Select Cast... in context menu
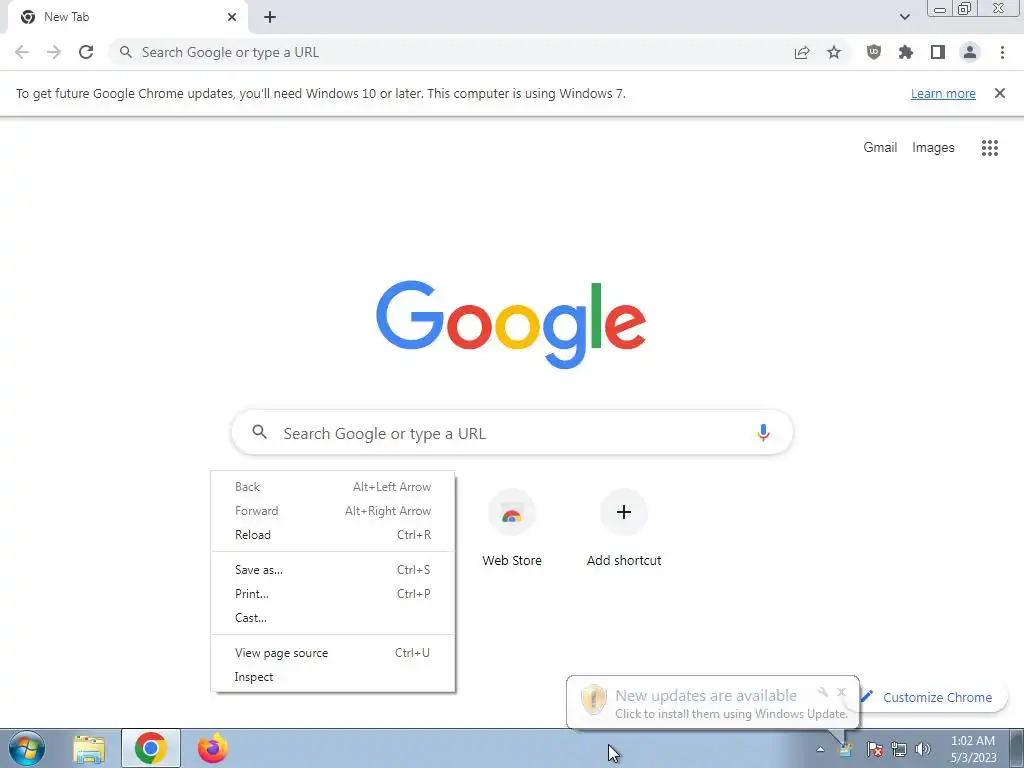Screen dimensions: 1024x768 [x=332, y=618]
